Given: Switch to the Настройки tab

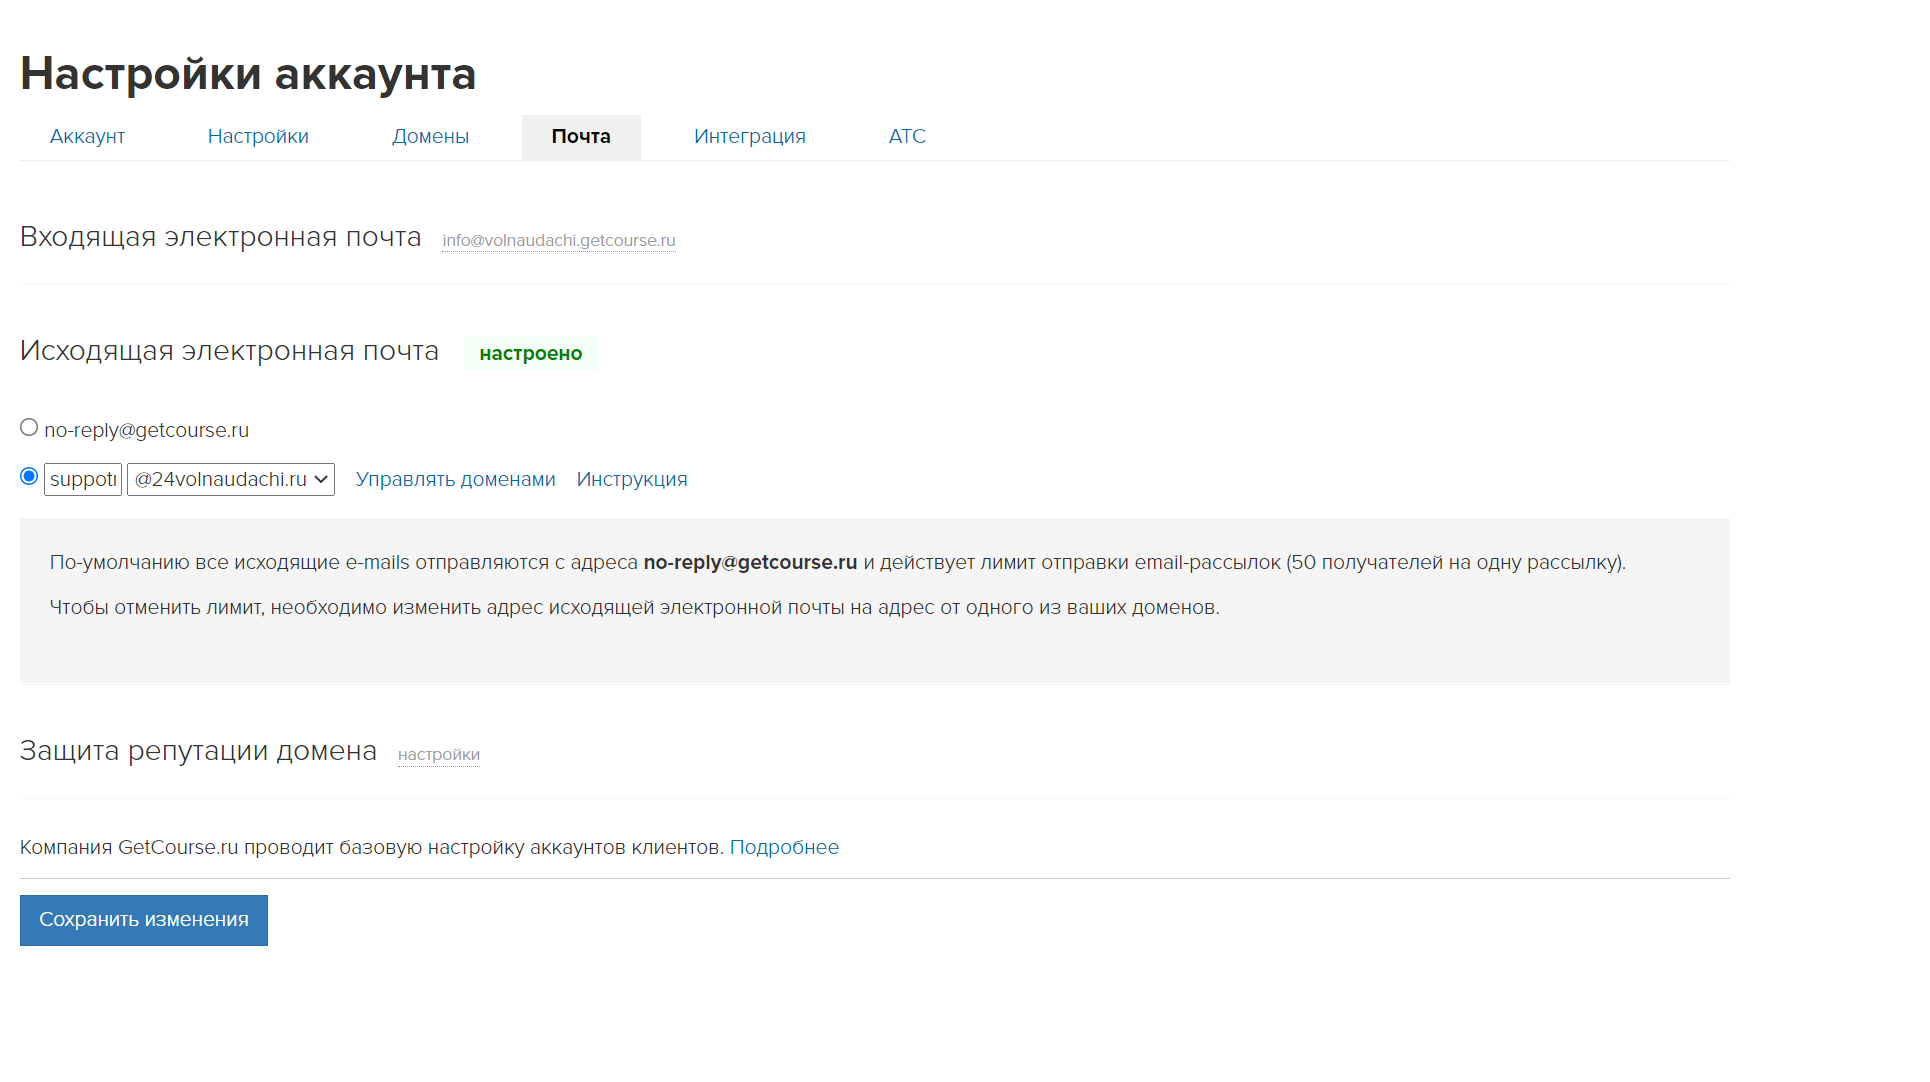Looking at the screenshot, I should 258,137.
